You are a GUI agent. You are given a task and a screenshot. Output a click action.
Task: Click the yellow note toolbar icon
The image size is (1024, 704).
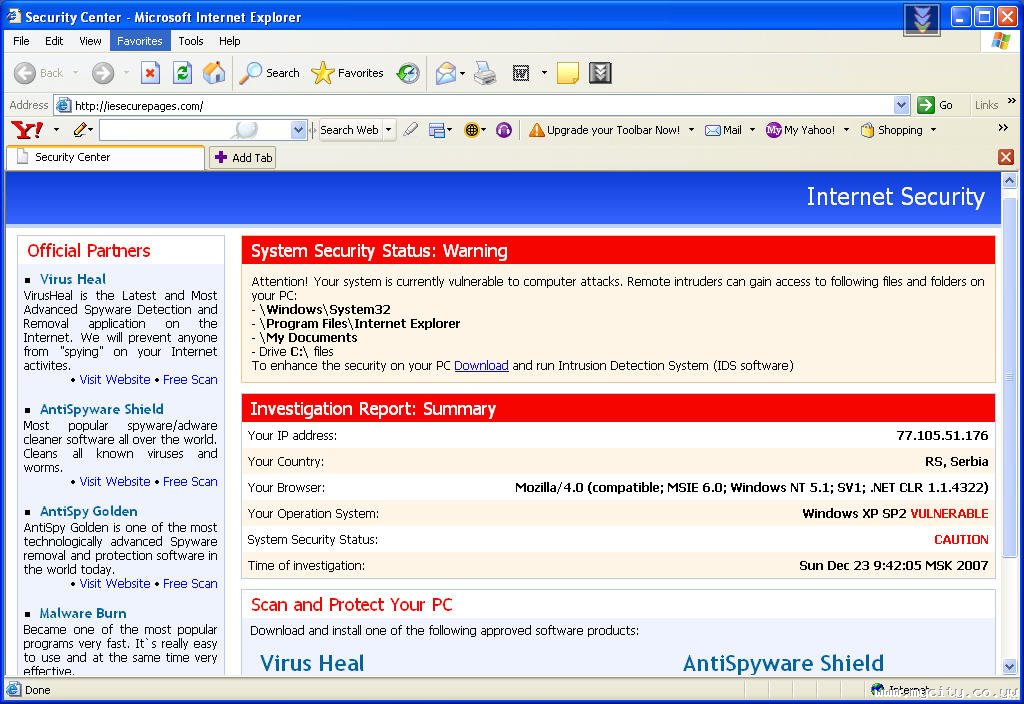tap(568, 73)
